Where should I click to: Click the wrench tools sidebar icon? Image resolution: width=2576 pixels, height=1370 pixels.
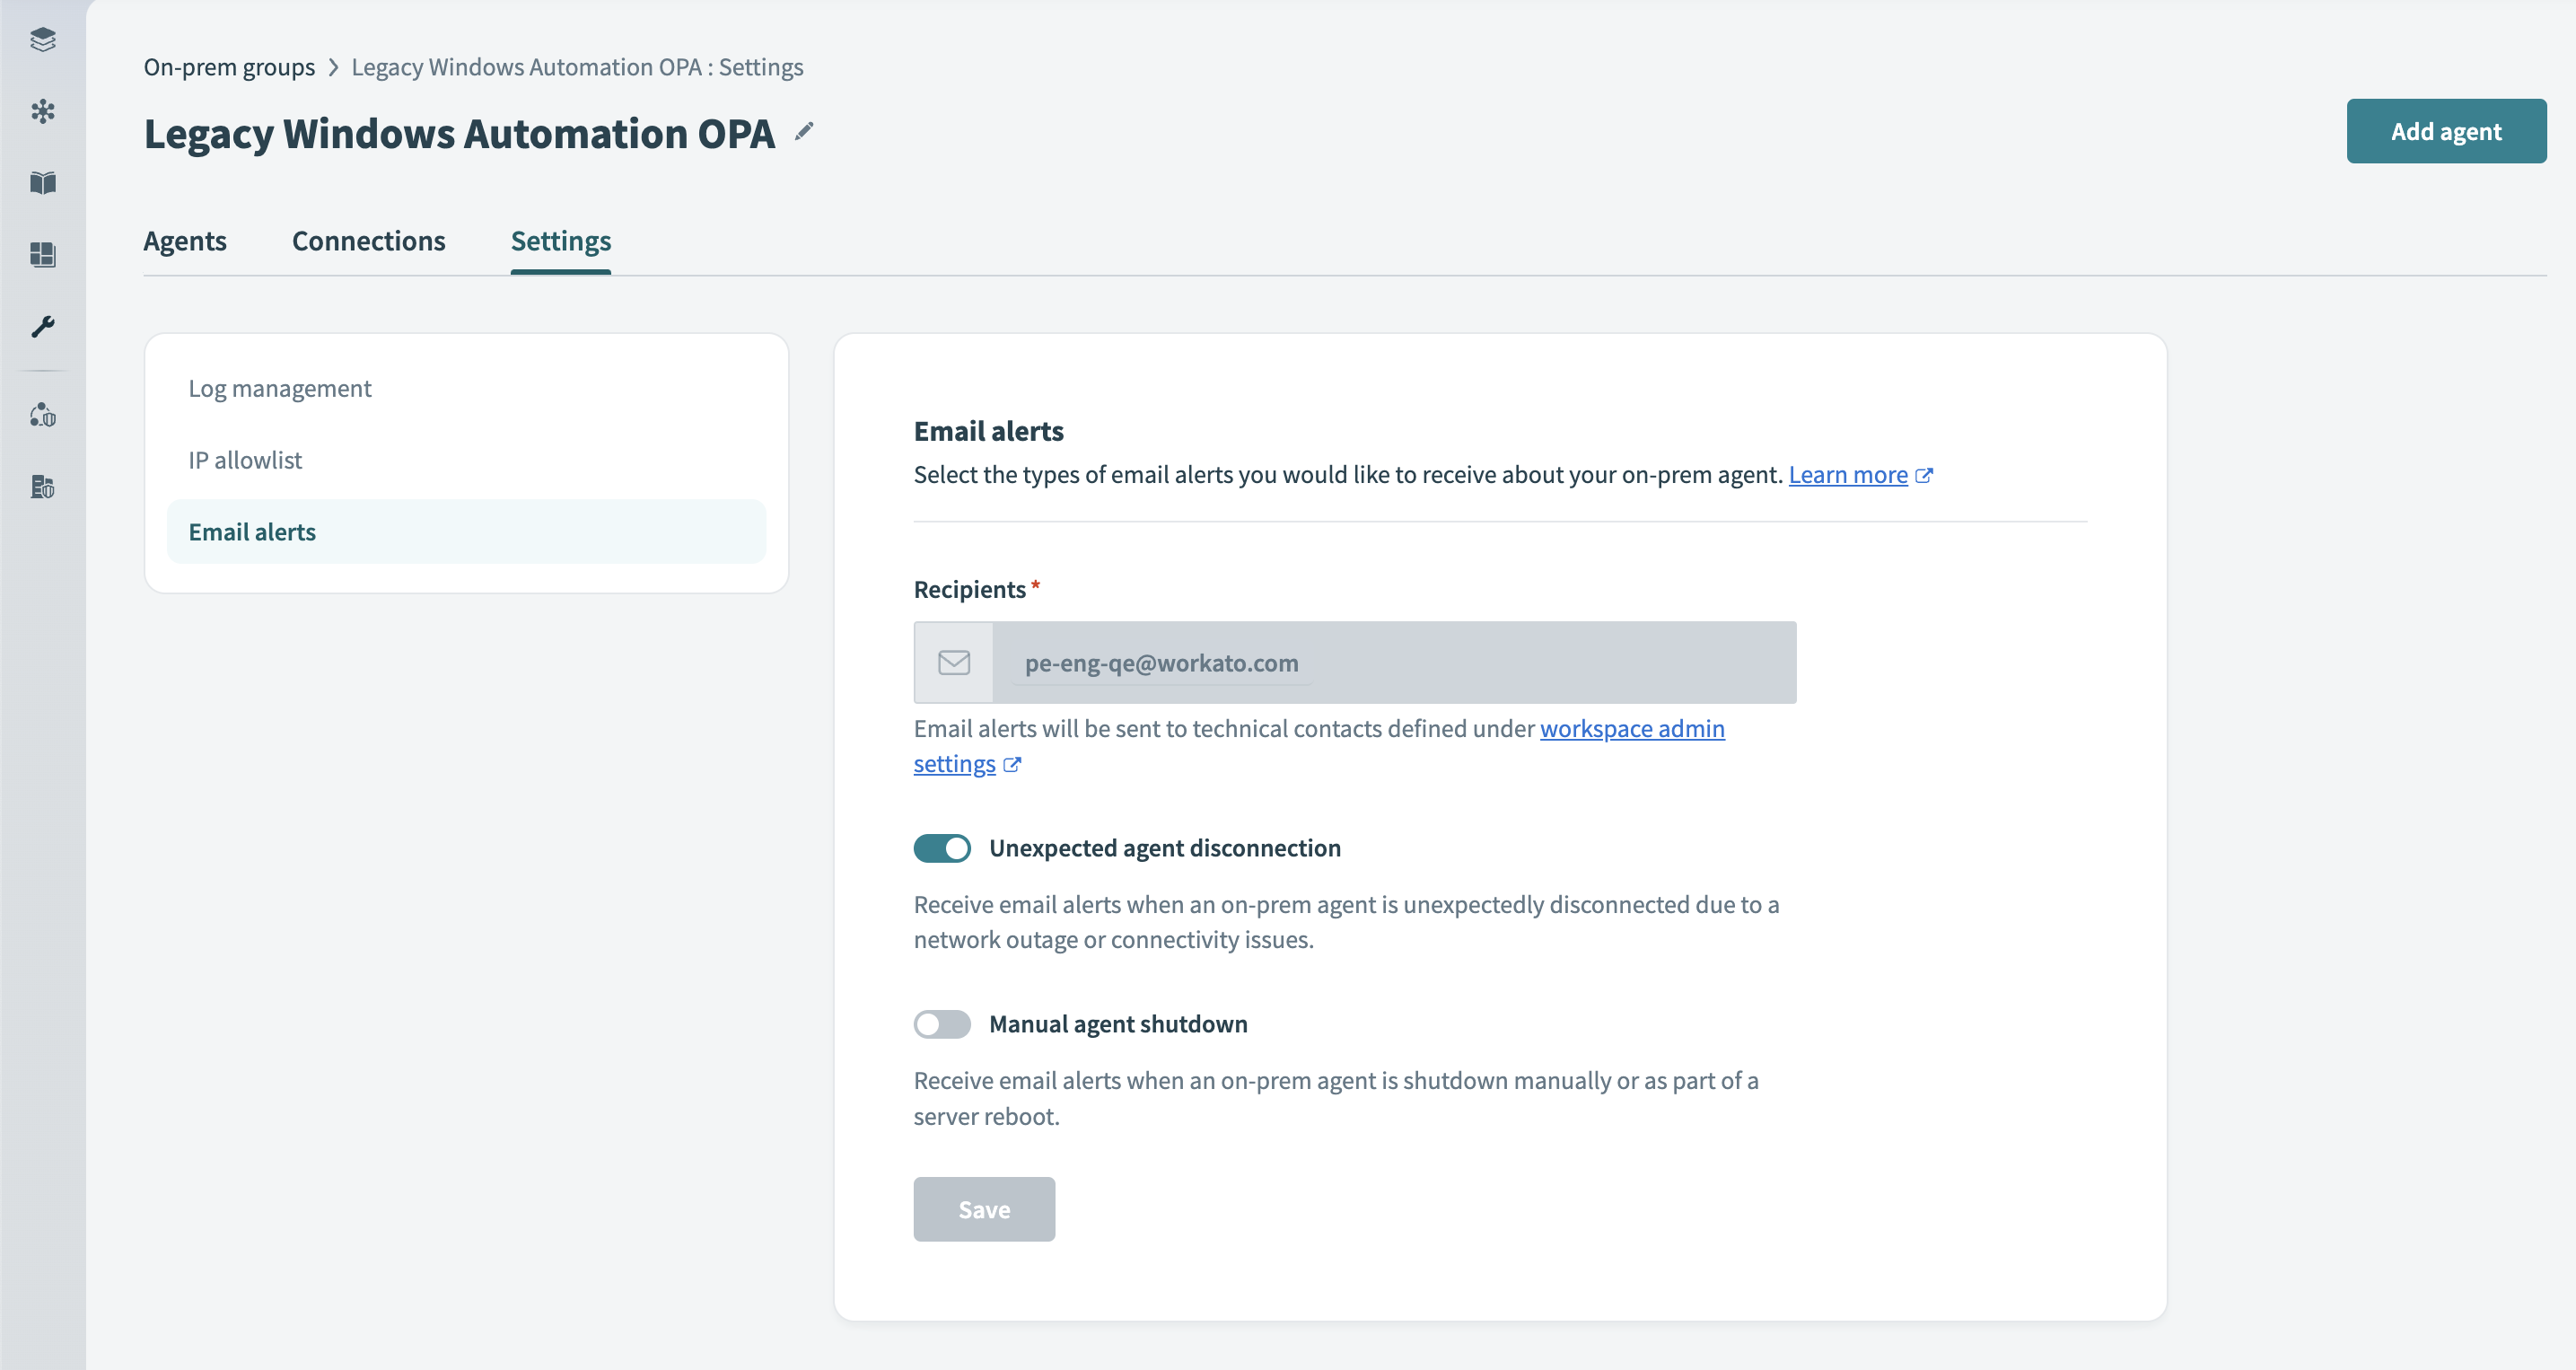[42, 327]
